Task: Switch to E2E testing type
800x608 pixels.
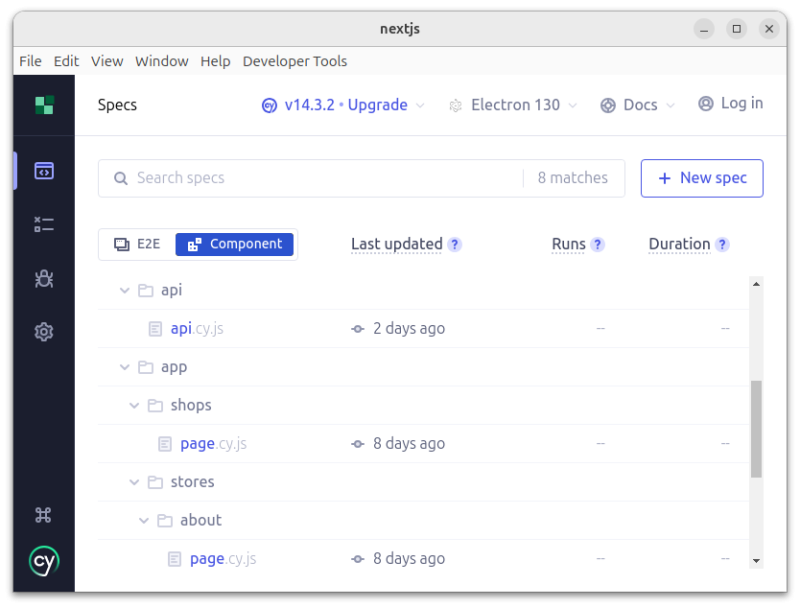Action: point(137,244)
